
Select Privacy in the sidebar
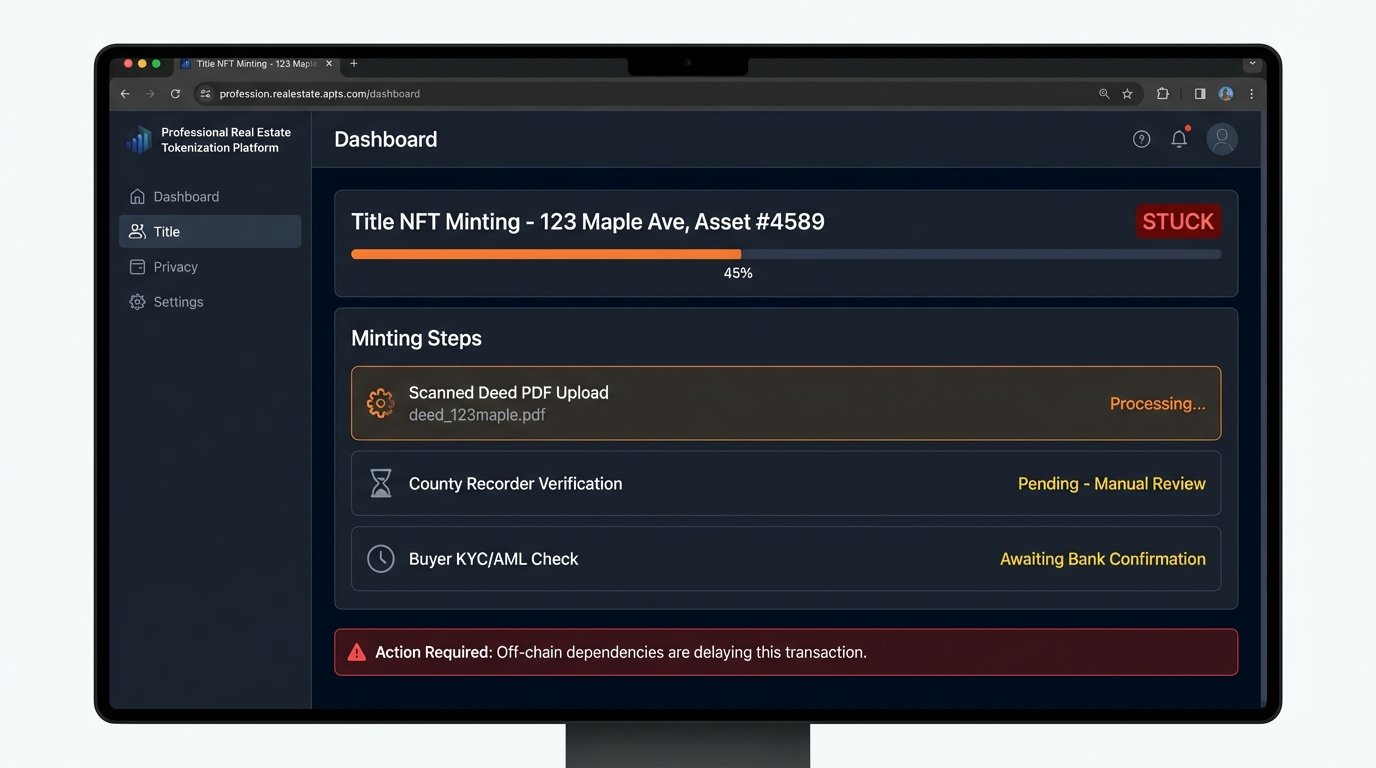click(x=175, y=267)
